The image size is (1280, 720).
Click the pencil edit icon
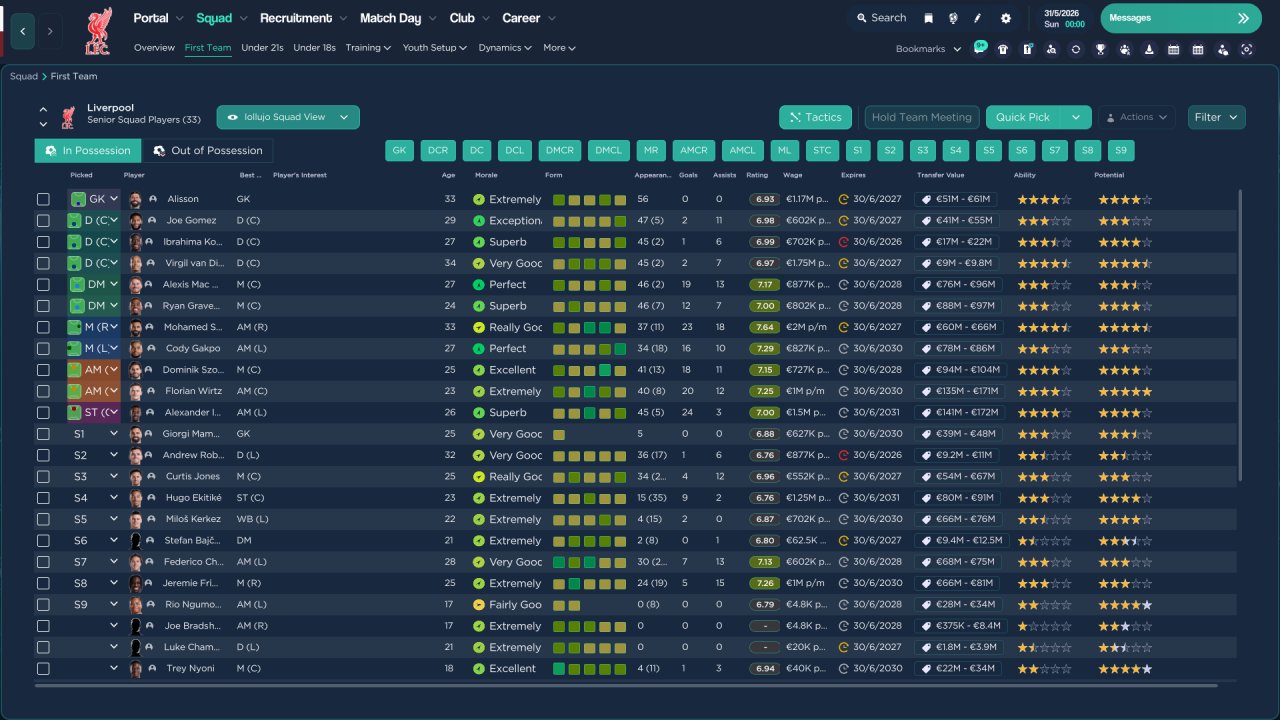tap(978, 18)
